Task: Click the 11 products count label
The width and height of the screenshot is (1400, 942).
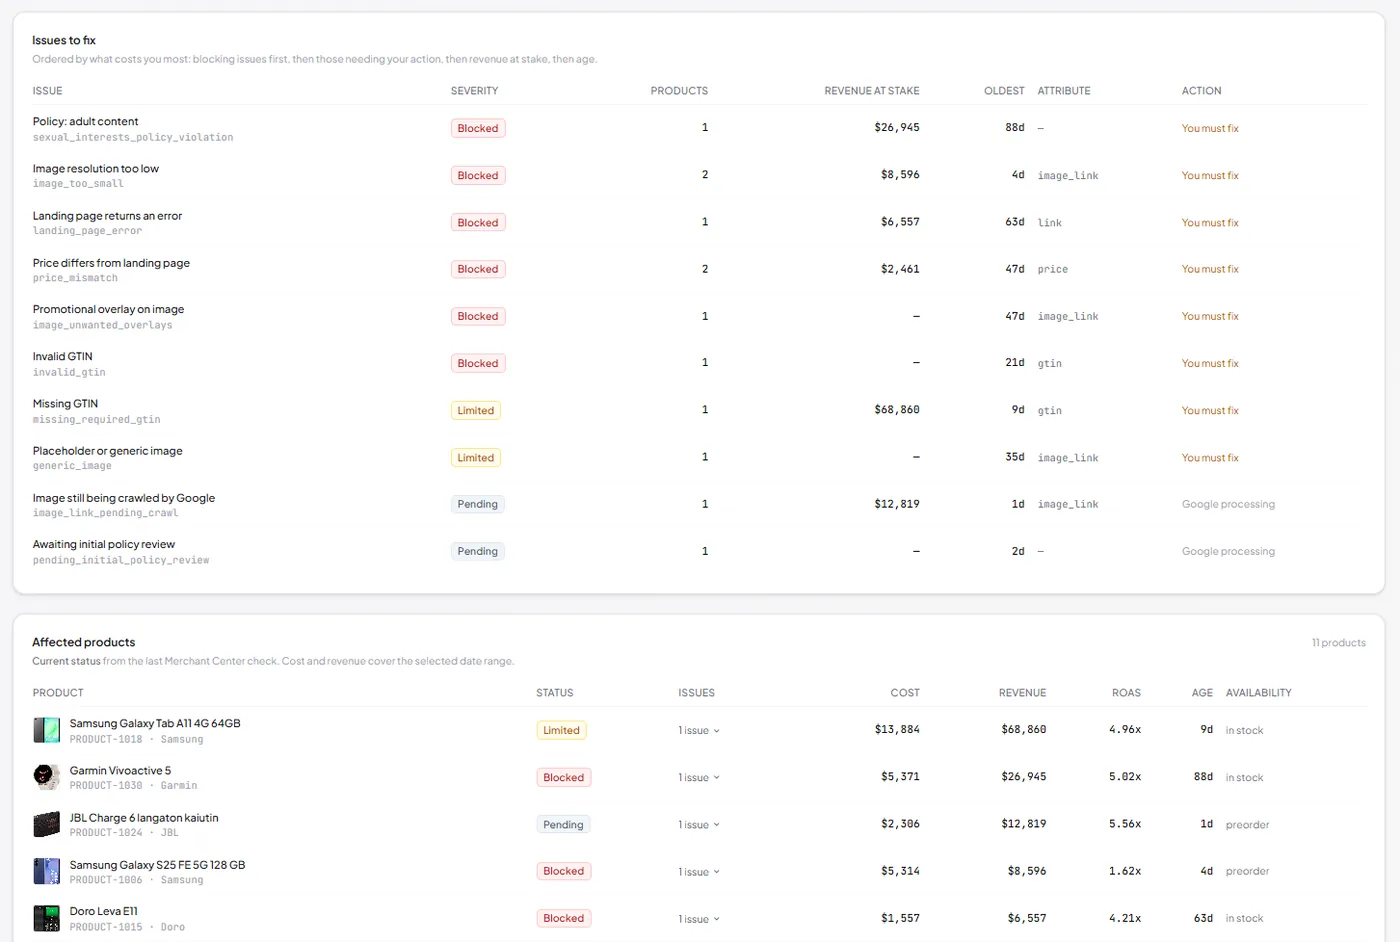Action: point(1339,642)
